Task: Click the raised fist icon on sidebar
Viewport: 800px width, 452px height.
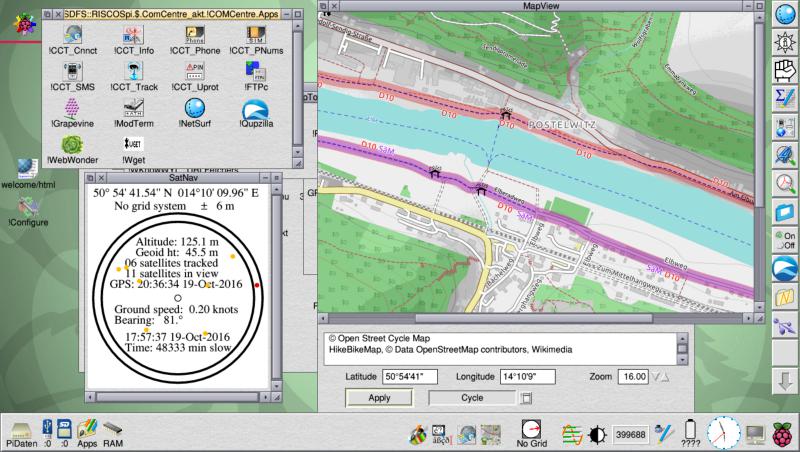Action: 785,70
